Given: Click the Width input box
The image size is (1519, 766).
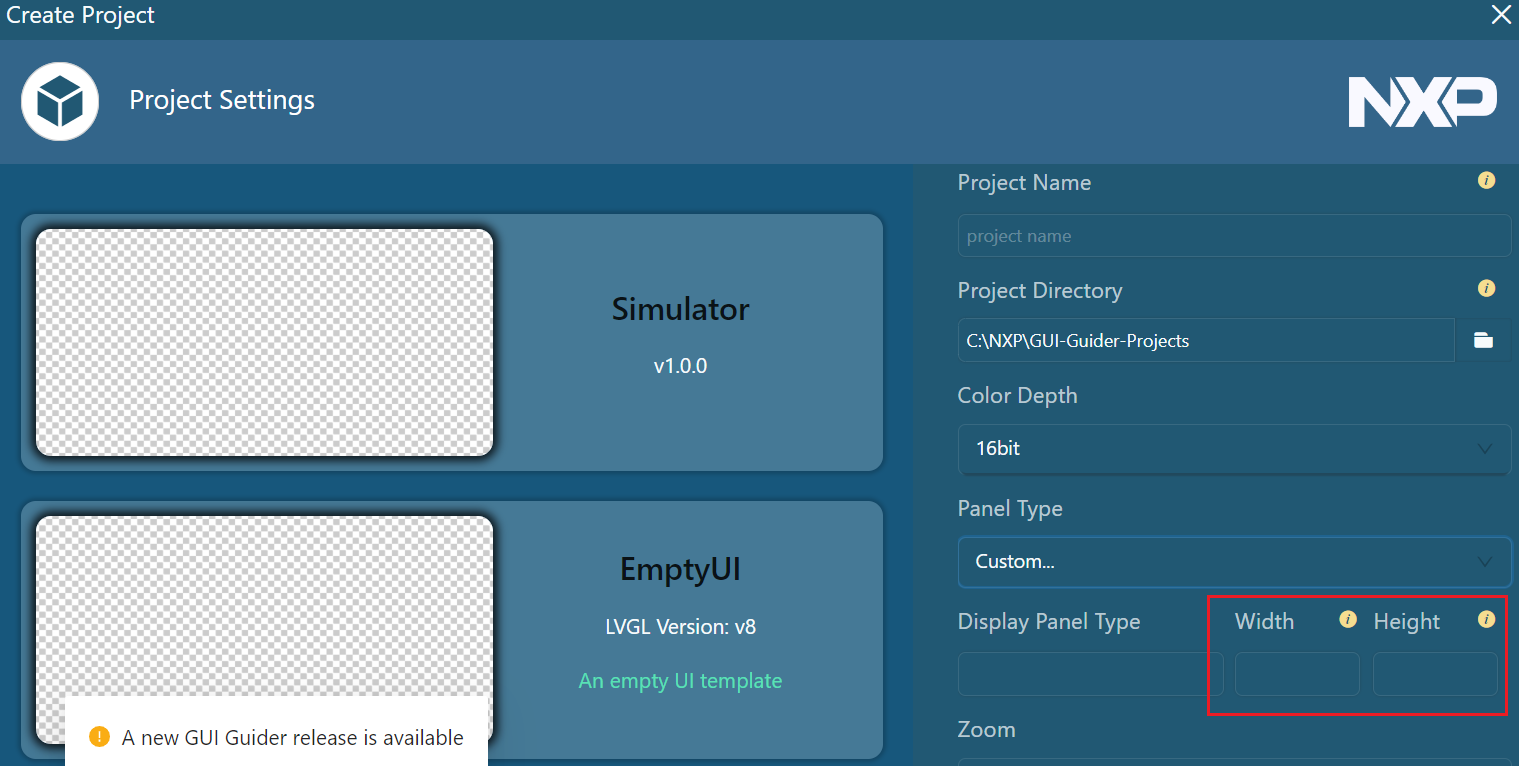Looking at the screenshot, I should point(1297,674).
